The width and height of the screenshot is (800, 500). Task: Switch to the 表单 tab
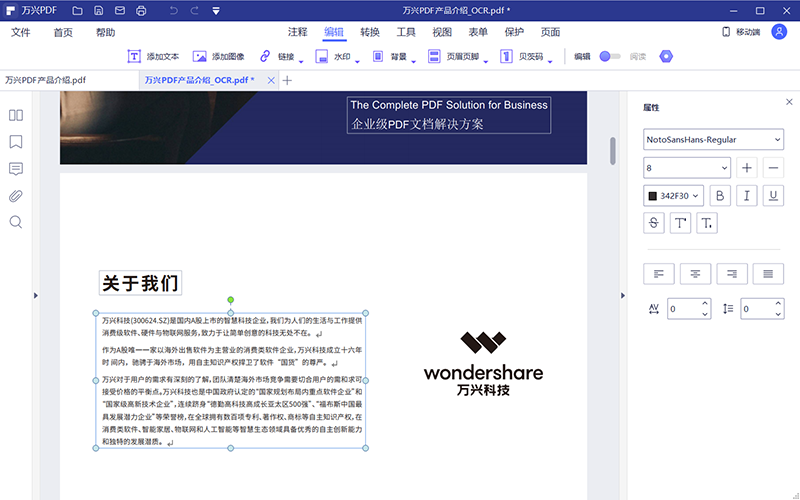point(478,32)
